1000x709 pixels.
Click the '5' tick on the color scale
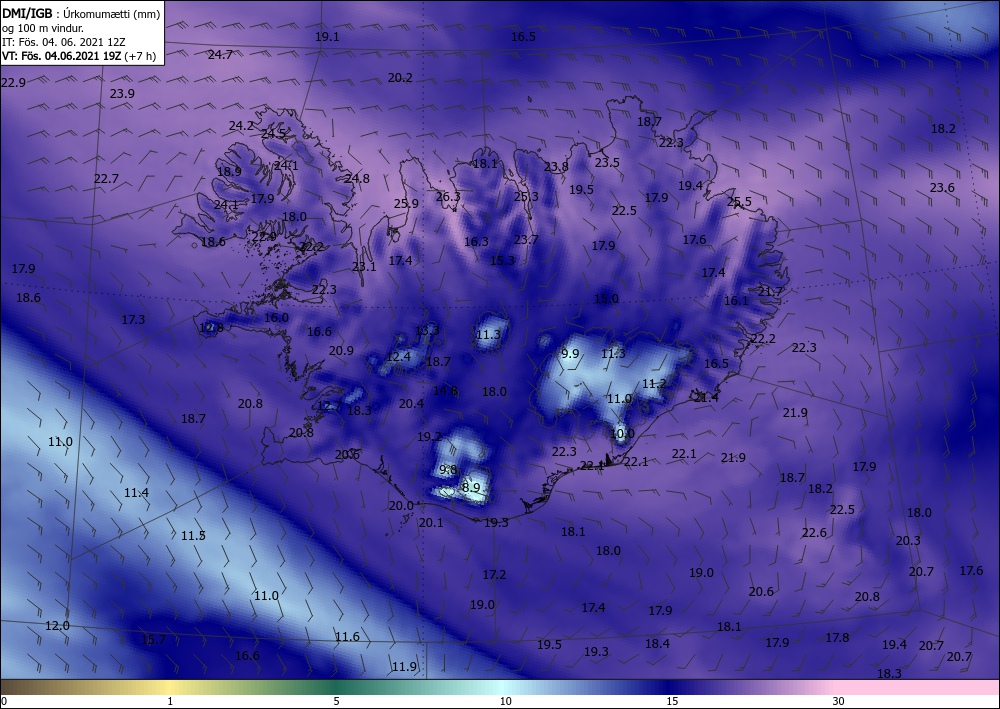(336, 701)
